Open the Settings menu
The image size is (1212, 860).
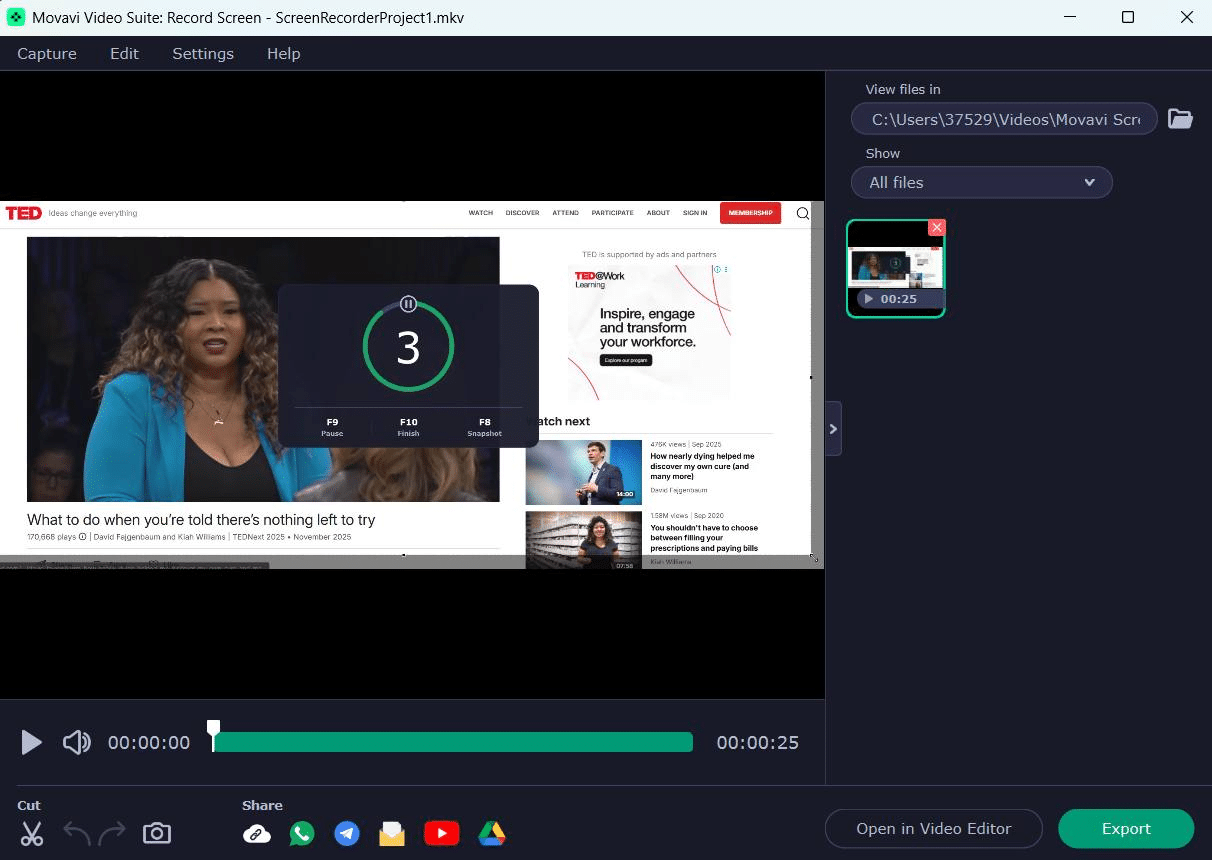click(x=203, y=54)
